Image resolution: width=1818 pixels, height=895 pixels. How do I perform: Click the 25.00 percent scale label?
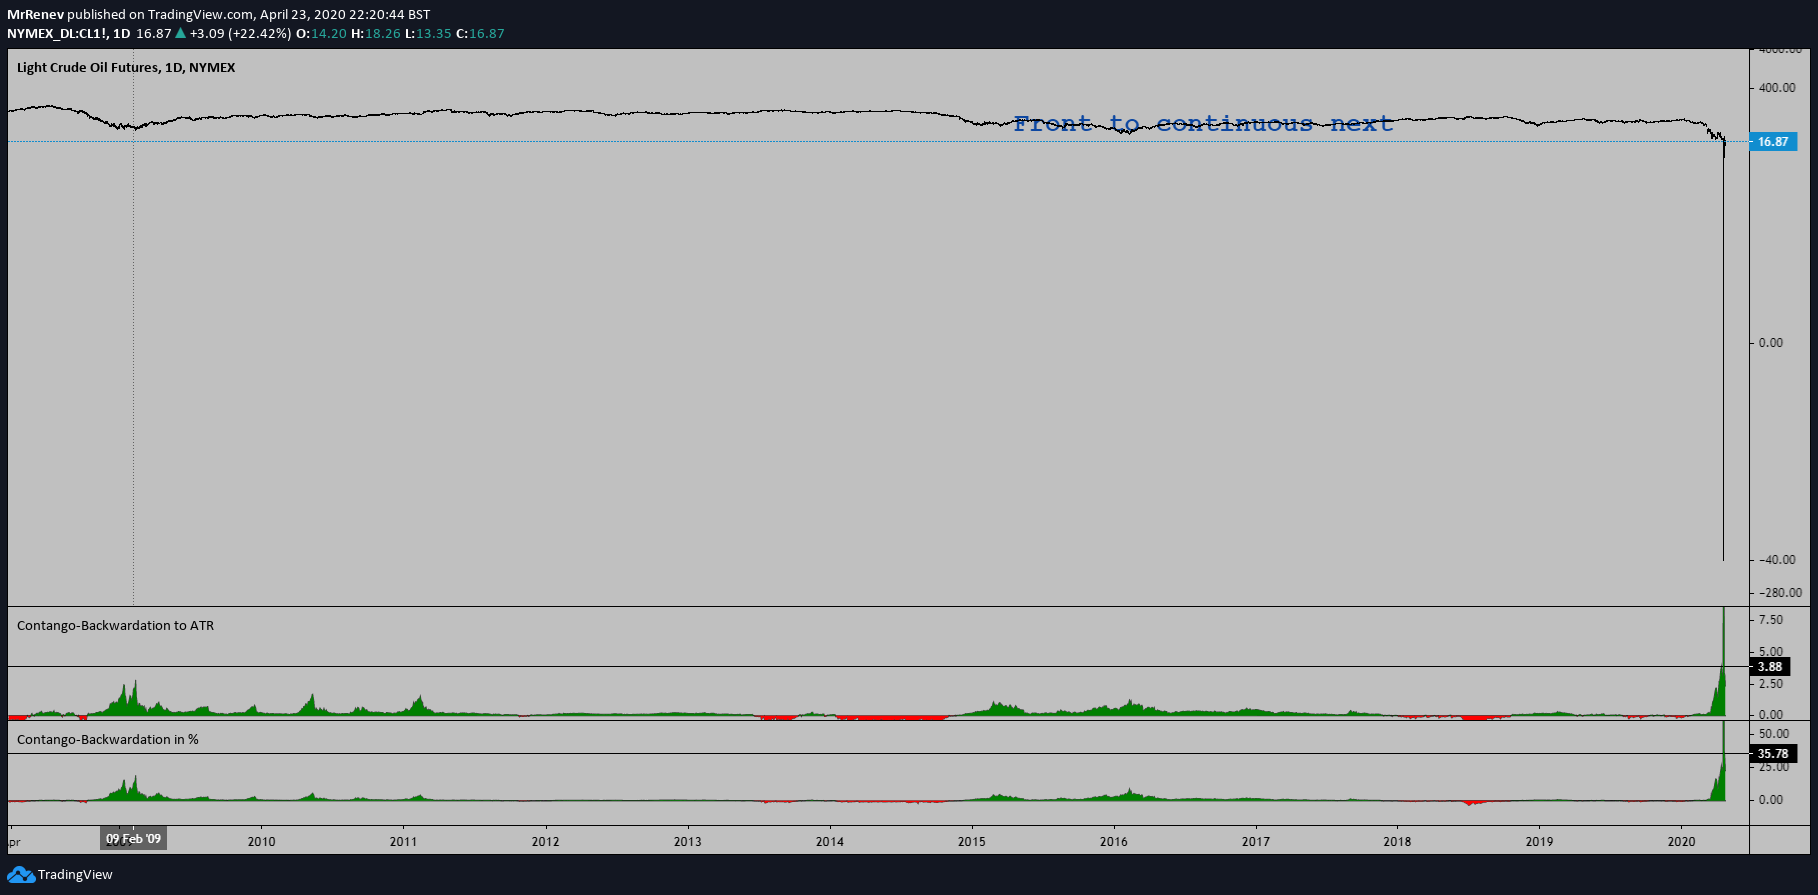click(x=1774, y=767)
